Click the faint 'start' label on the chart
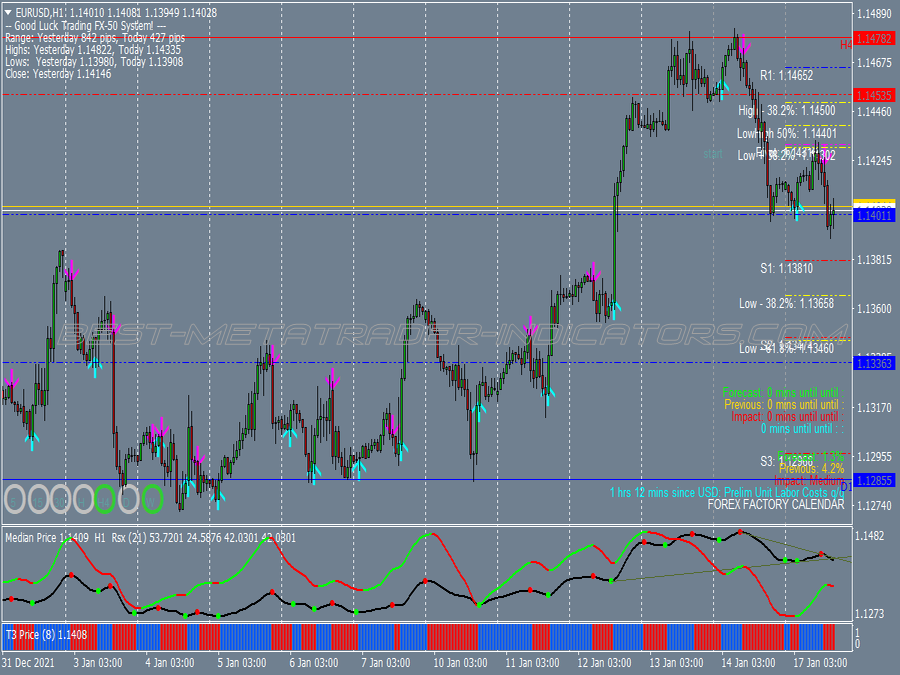900x675 pixels. [713, 154]
